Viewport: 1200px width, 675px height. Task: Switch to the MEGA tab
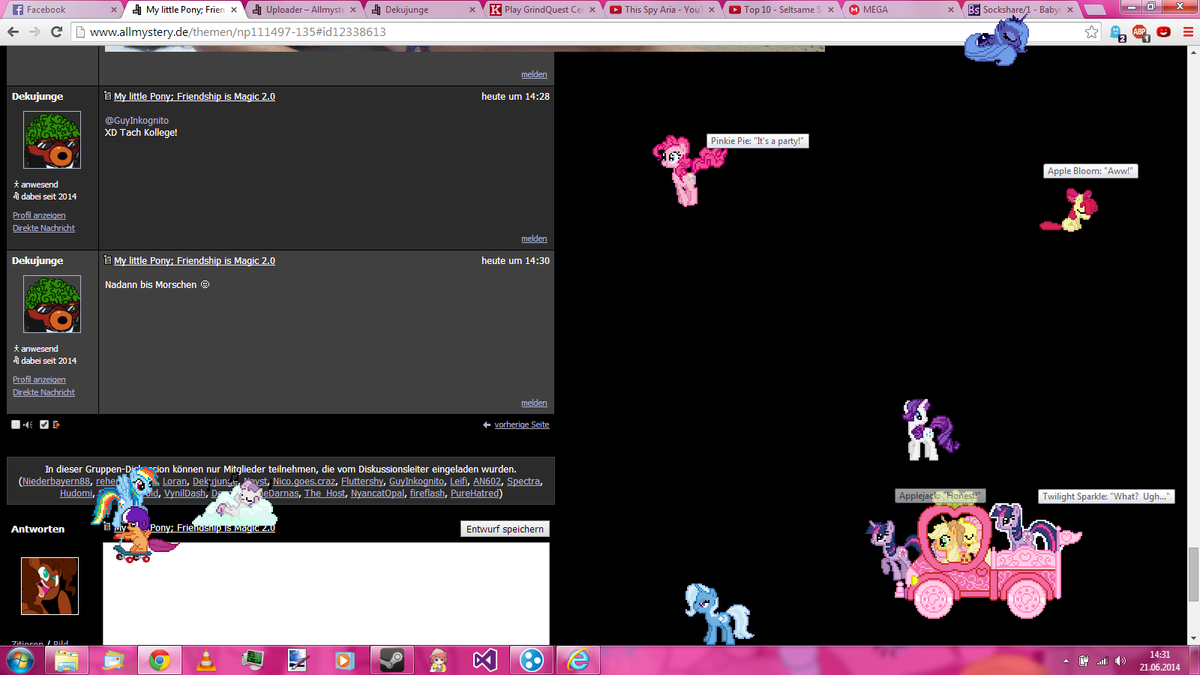click(902, 10)
